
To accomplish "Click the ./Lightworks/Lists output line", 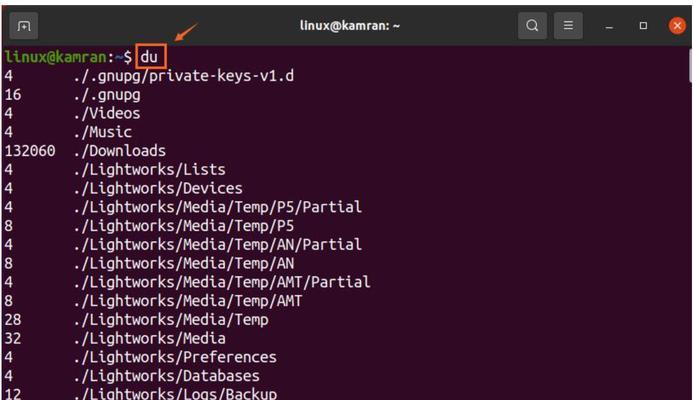I will [115, 169].
